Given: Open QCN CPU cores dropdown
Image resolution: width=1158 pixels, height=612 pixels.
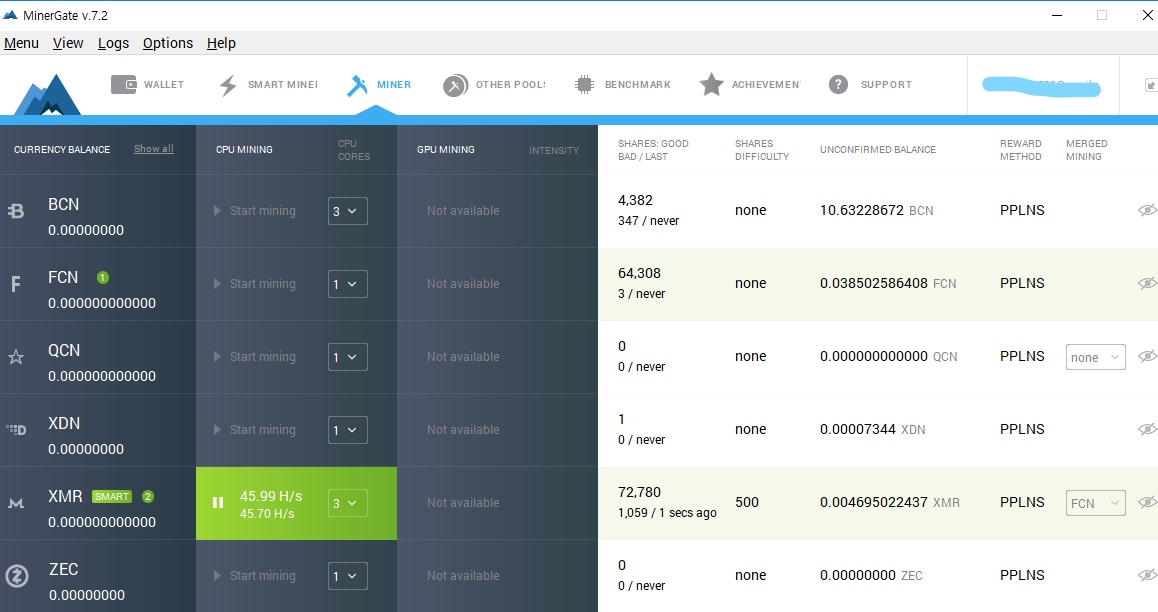Looking at the screenshot, I should tap(348, 357).
